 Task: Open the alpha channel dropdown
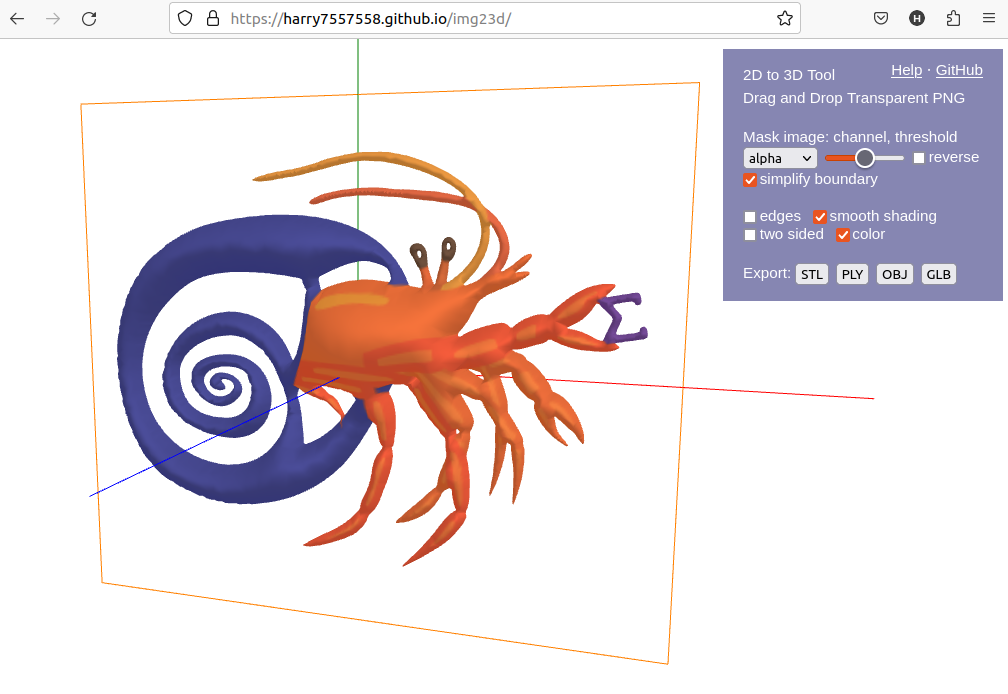click(x=780, y=157)
